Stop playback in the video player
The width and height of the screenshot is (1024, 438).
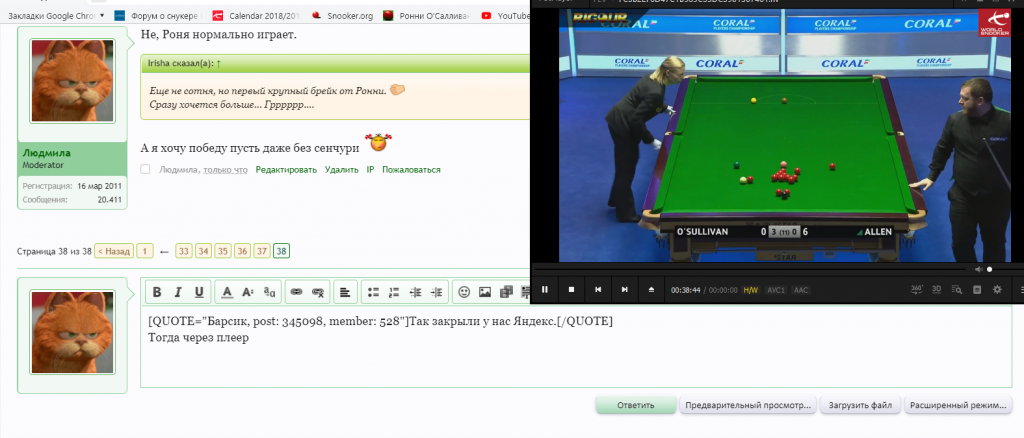tap(571, 290)
